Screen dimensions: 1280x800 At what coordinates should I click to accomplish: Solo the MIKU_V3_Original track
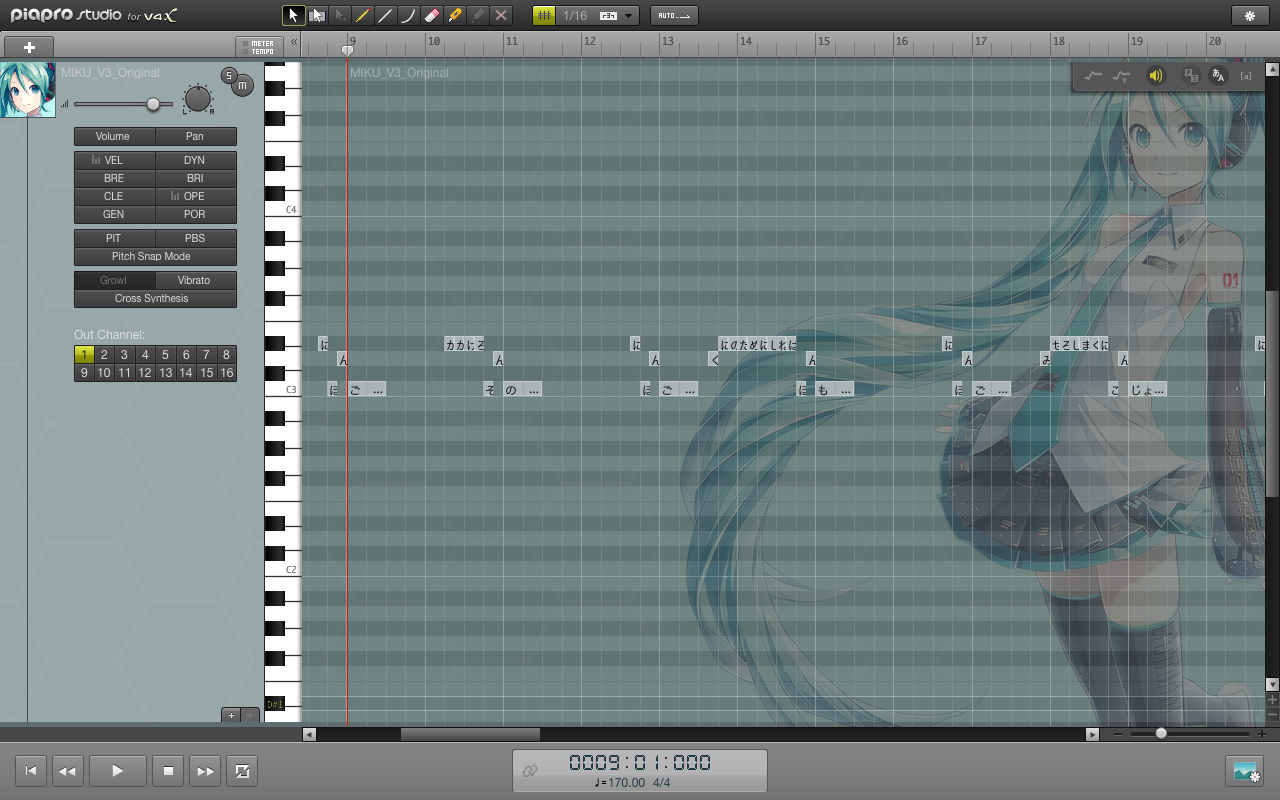[228, 75]
